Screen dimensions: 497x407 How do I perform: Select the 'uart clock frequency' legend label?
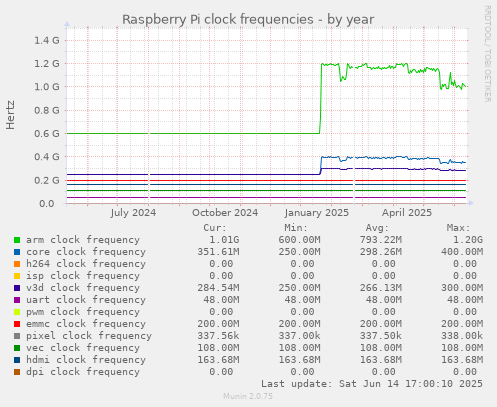point(86,300)
